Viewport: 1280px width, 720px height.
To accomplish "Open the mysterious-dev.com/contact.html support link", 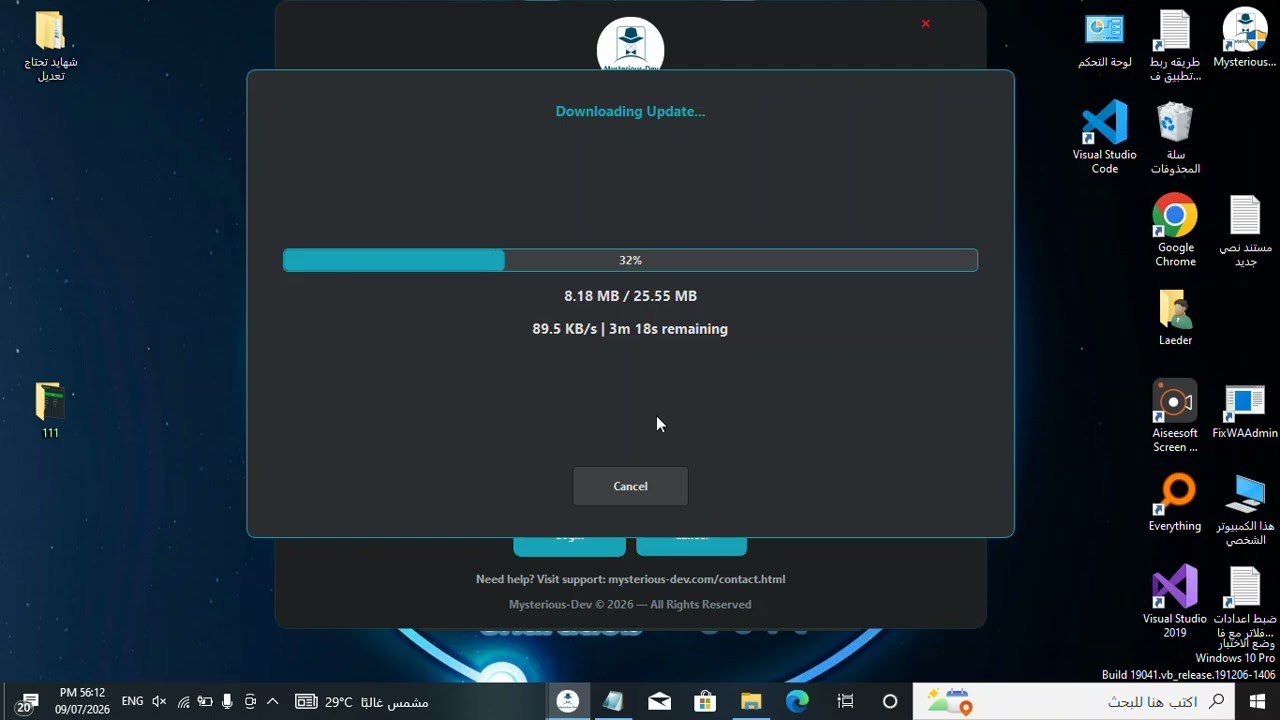I will (x=696, y=579).
